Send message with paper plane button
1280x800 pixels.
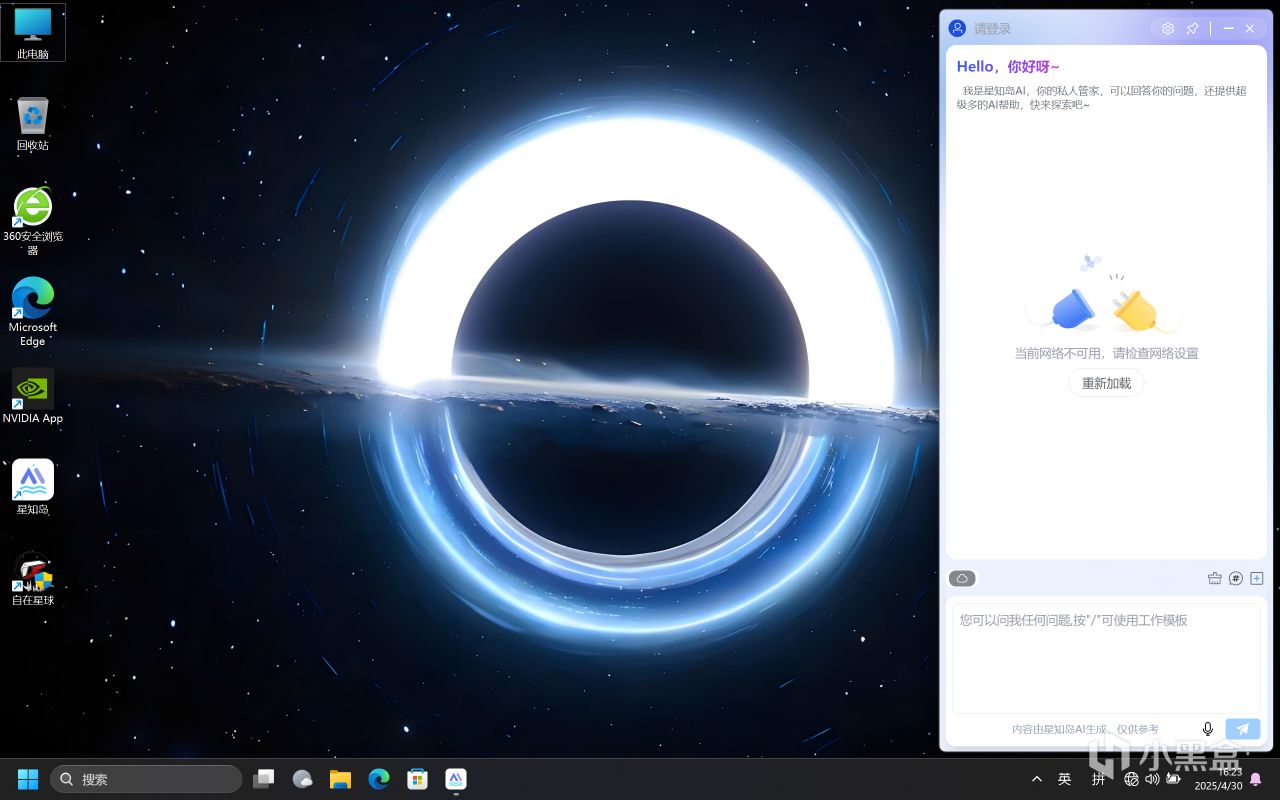pyautogui.click(x=1243, y=729)
